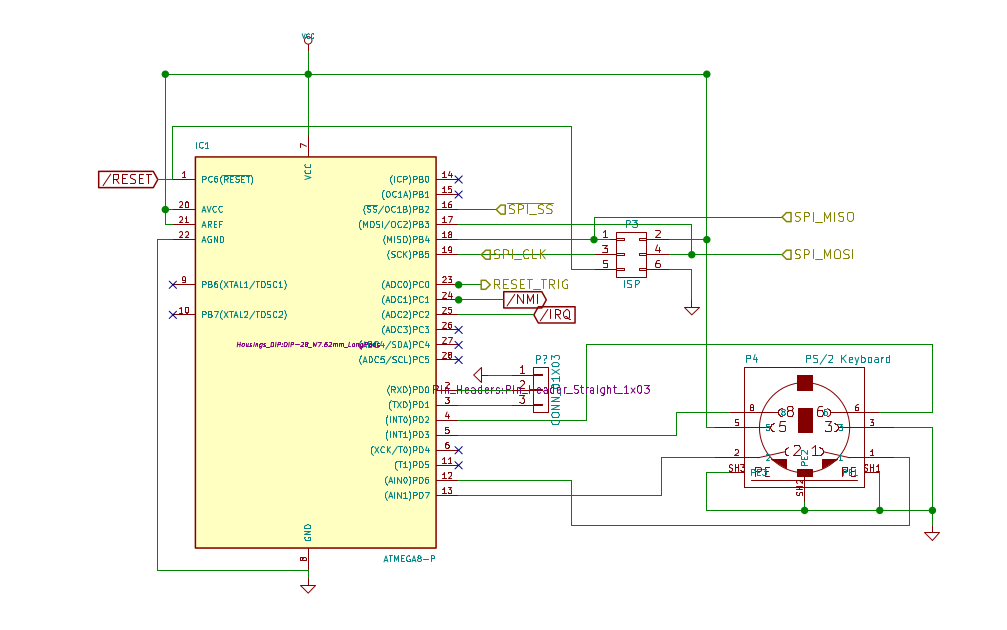Viewport: 1007px width, 630px height.
Task: Select the junction dot on PC0 wire
Action: point(459,284)
